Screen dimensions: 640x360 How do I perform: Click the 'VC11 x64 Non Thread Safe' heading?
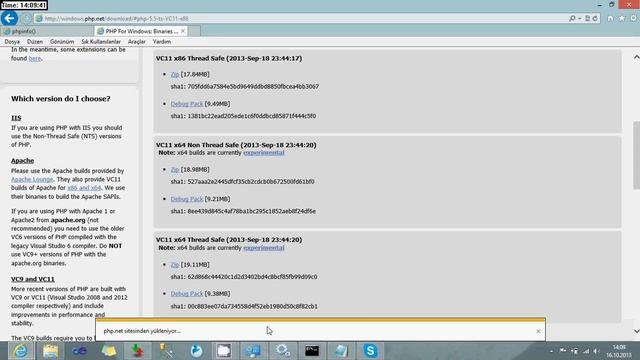(236, 145)
